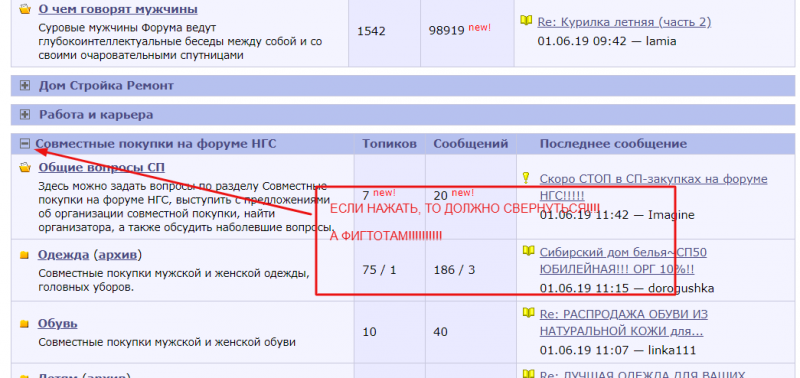Click book icon beside Курилка летняя message
The image size is (800, 378).
[527, 20]
